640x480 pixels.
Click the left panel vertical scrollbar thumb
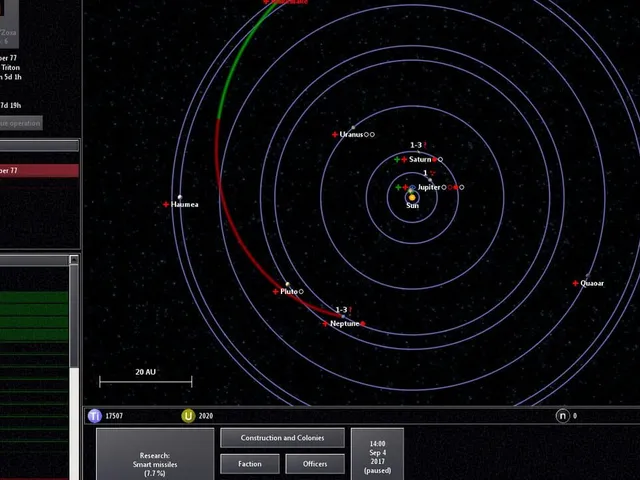(x=74, y=316)
